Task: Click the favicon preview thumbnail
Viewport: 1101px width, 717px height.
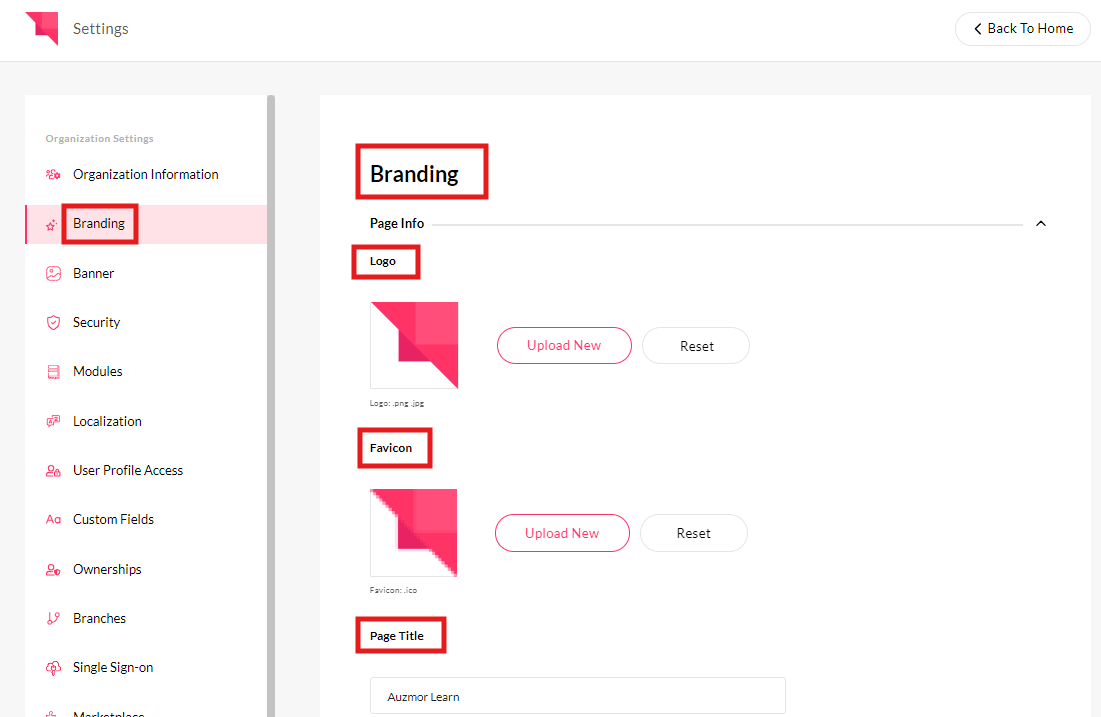Action: point(414,533)
